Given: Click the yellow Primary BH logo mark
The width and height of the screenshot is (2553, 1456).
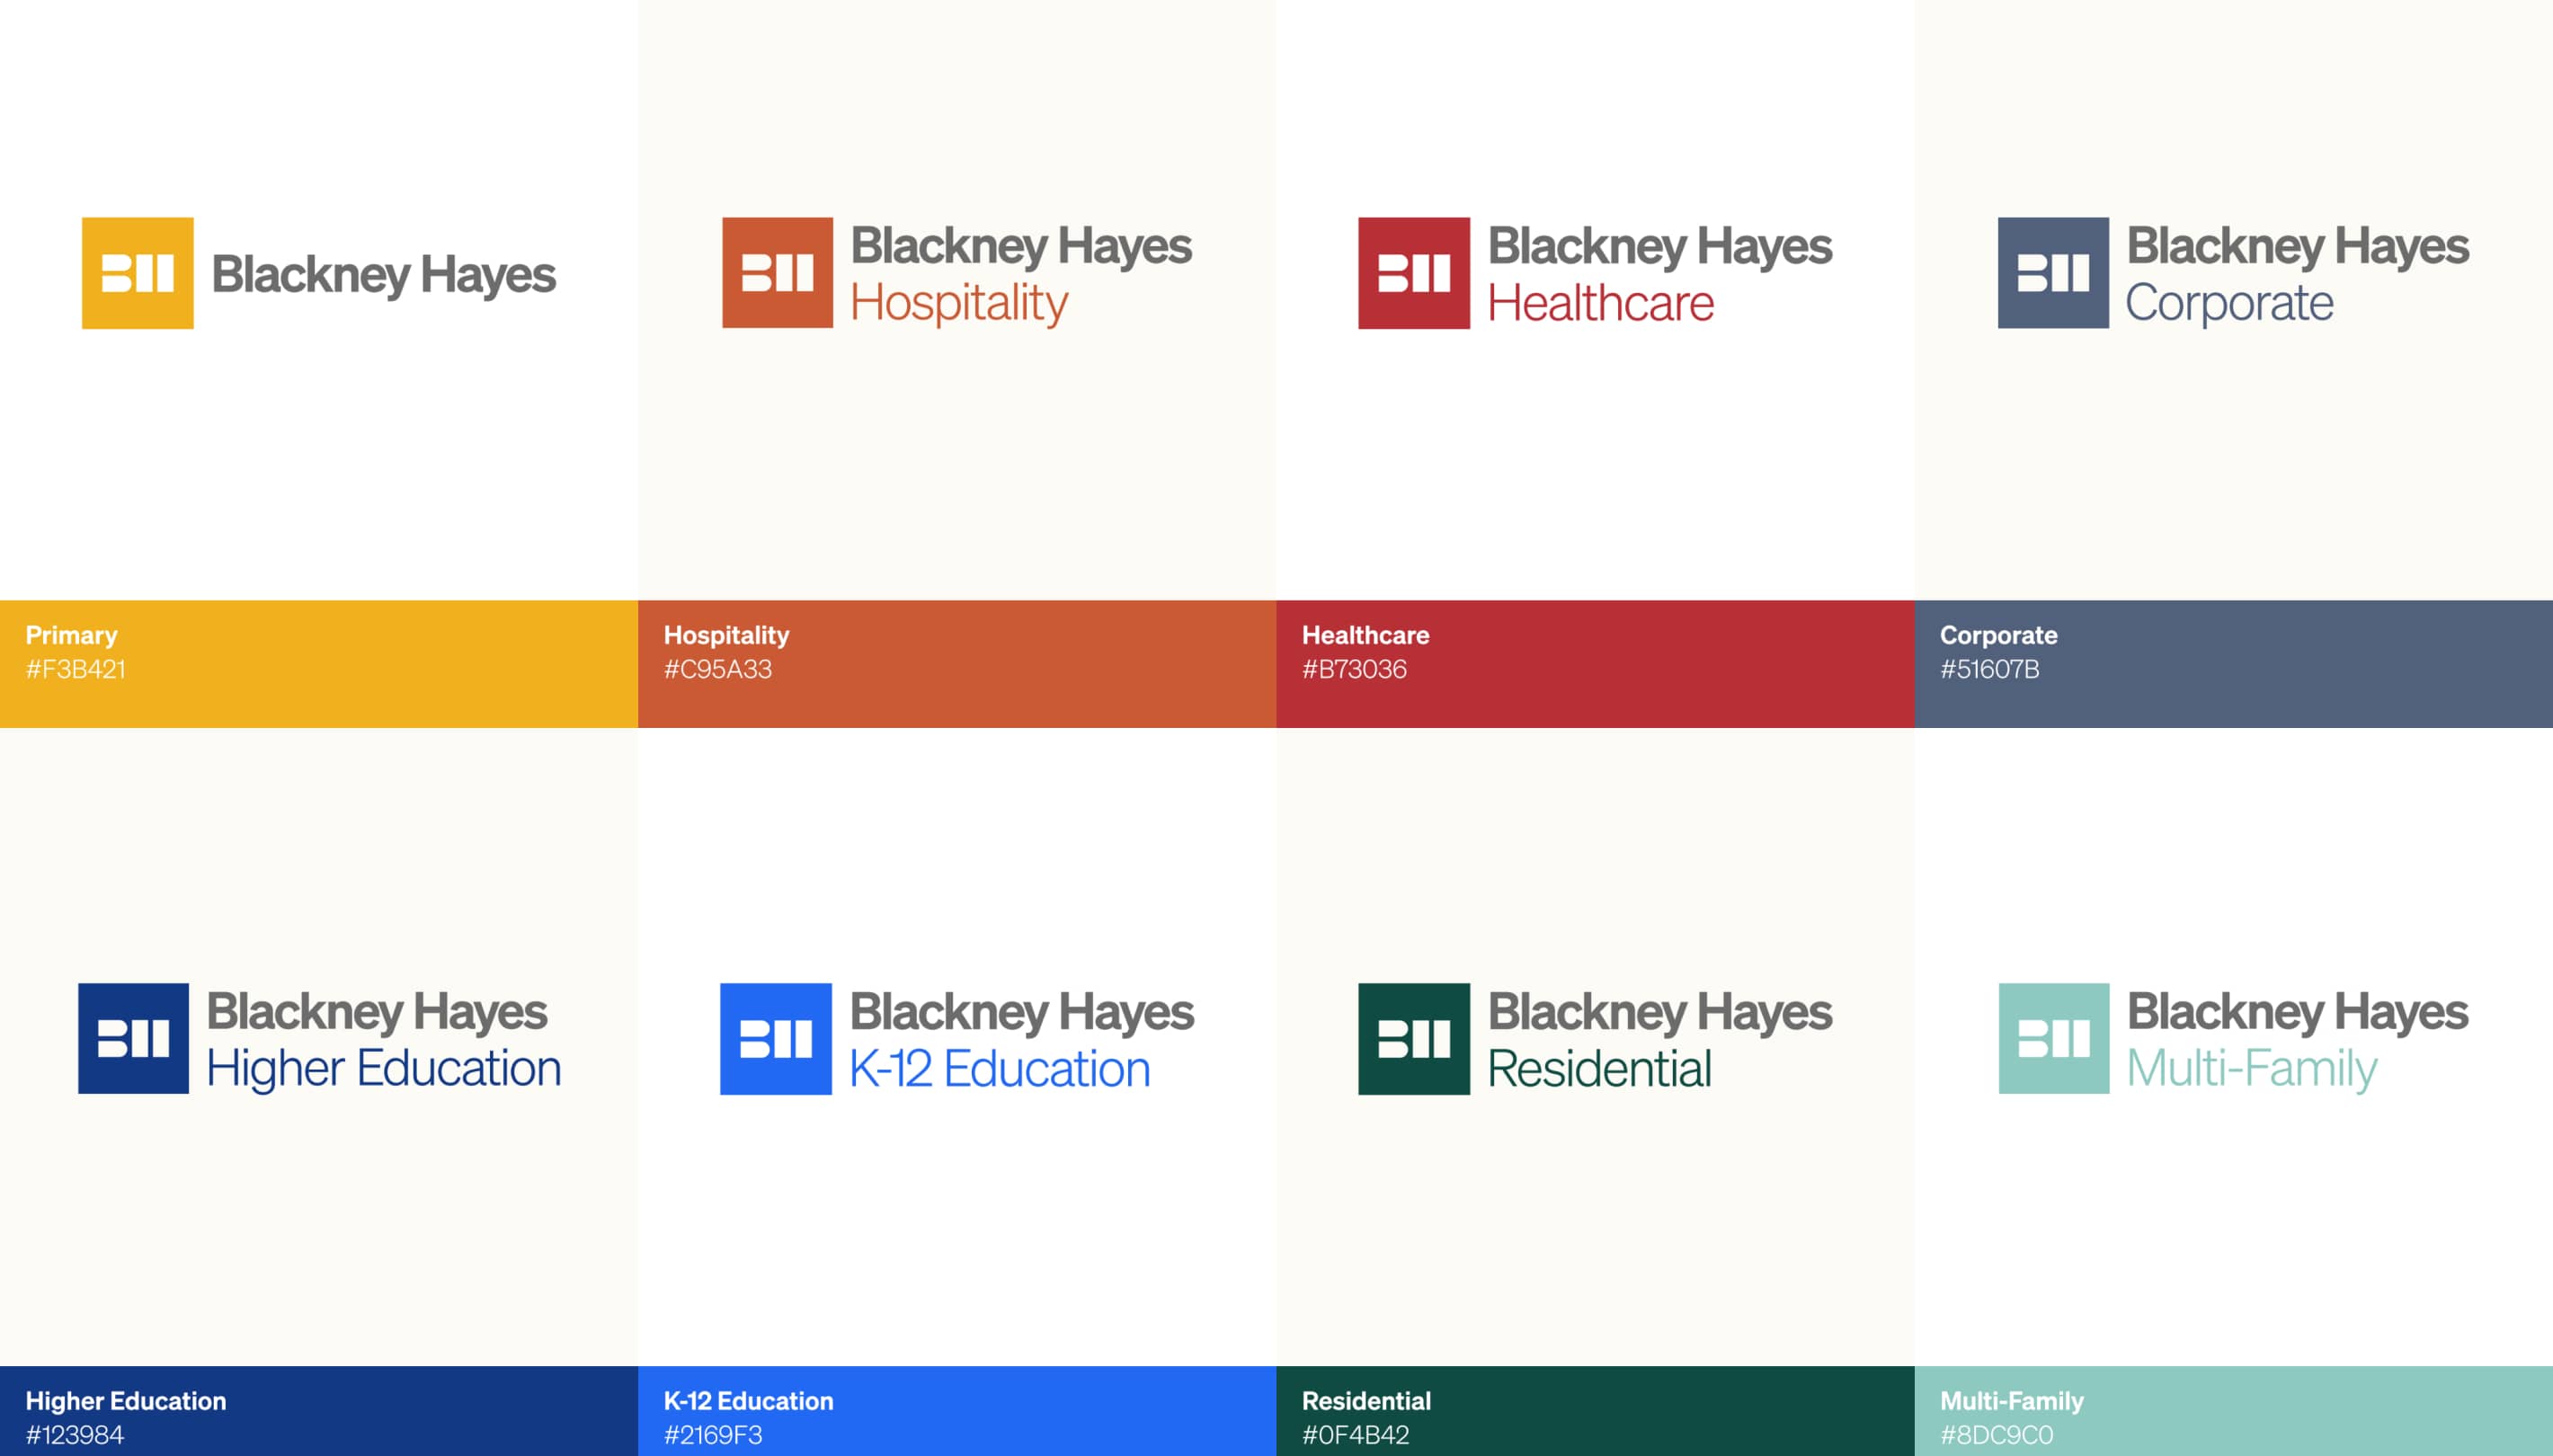Looking at the screenshot, I should point(138,273).
